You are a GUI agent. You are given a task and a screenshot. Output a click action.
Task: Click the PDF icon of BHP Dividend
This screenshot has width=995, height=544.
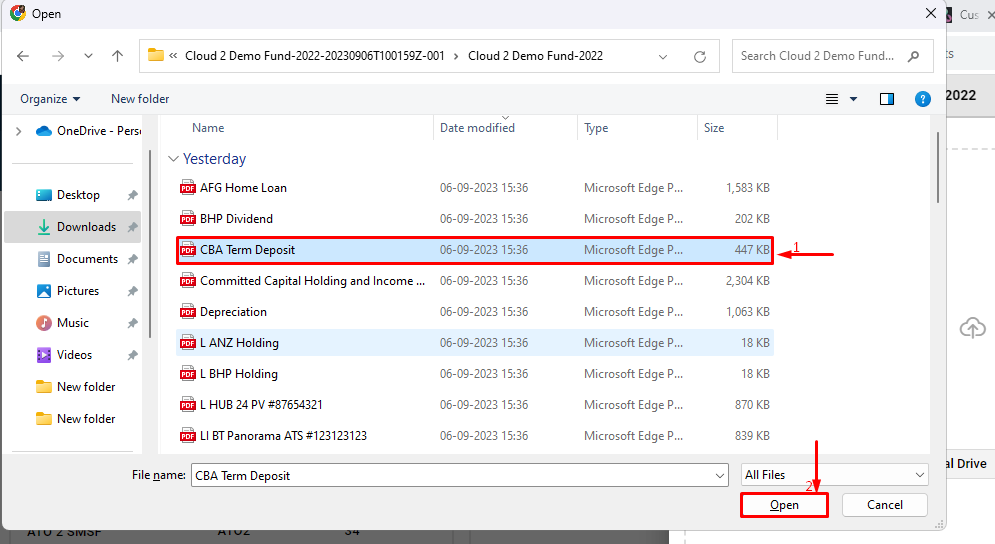click(188, 219)
